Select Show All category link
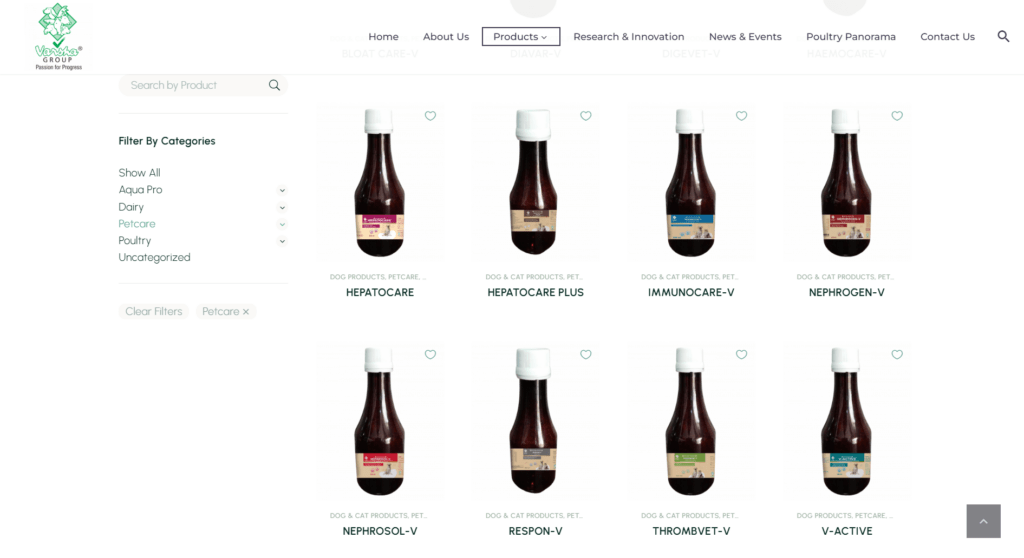Screen dimensions: 1024x558 (x=139, y=172)
